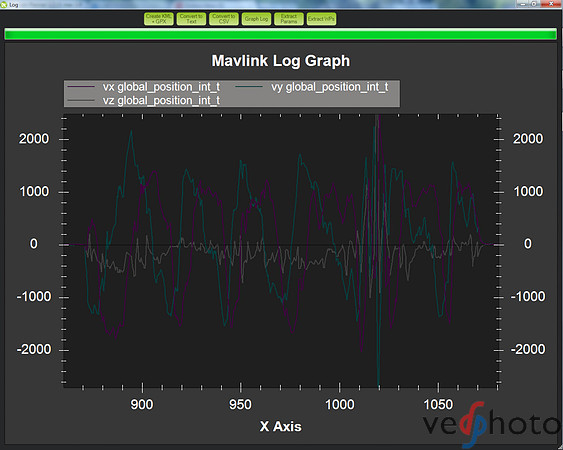563x450 pixels.
Task: Select the vy global_position_int_t legend entry
Action: (x=312, y=87)
